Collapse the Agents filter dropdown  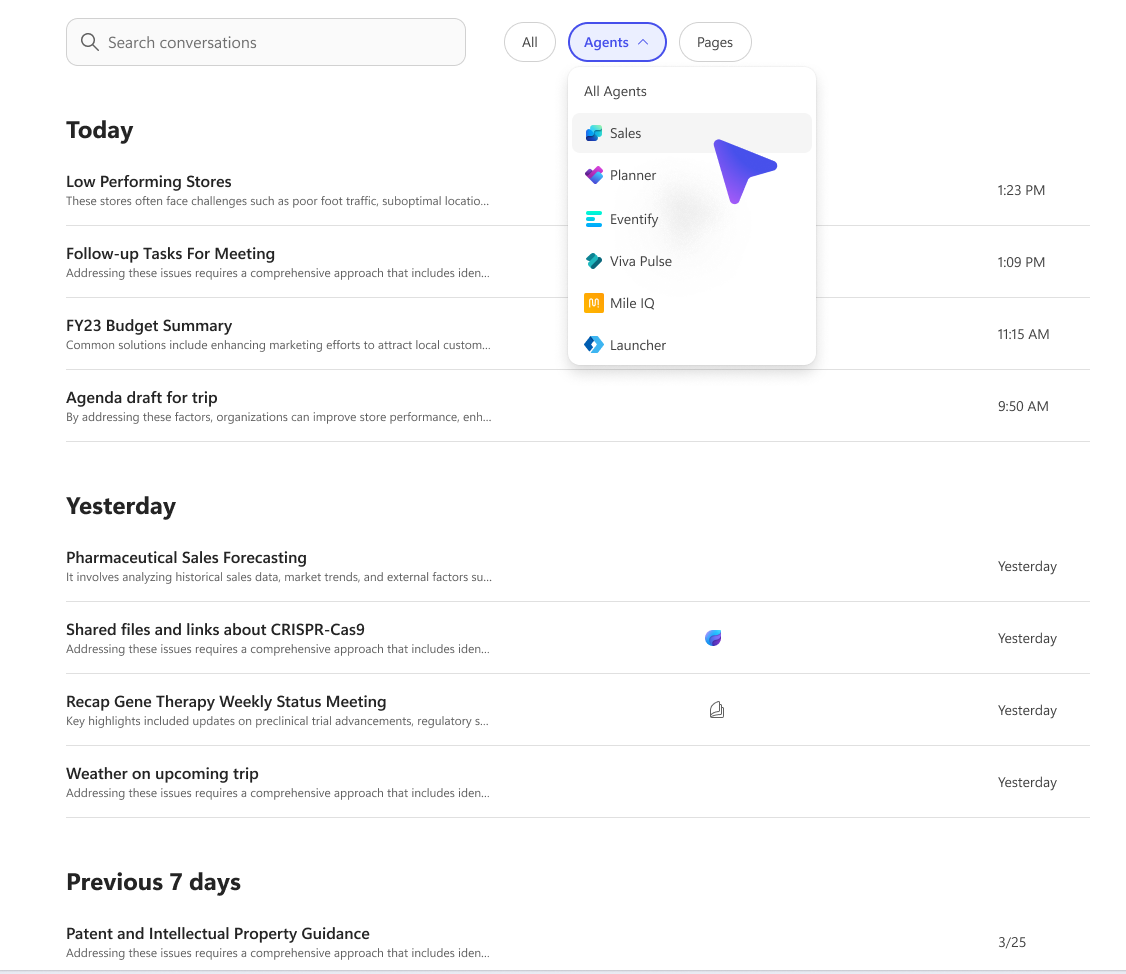(x=616, y=42)
